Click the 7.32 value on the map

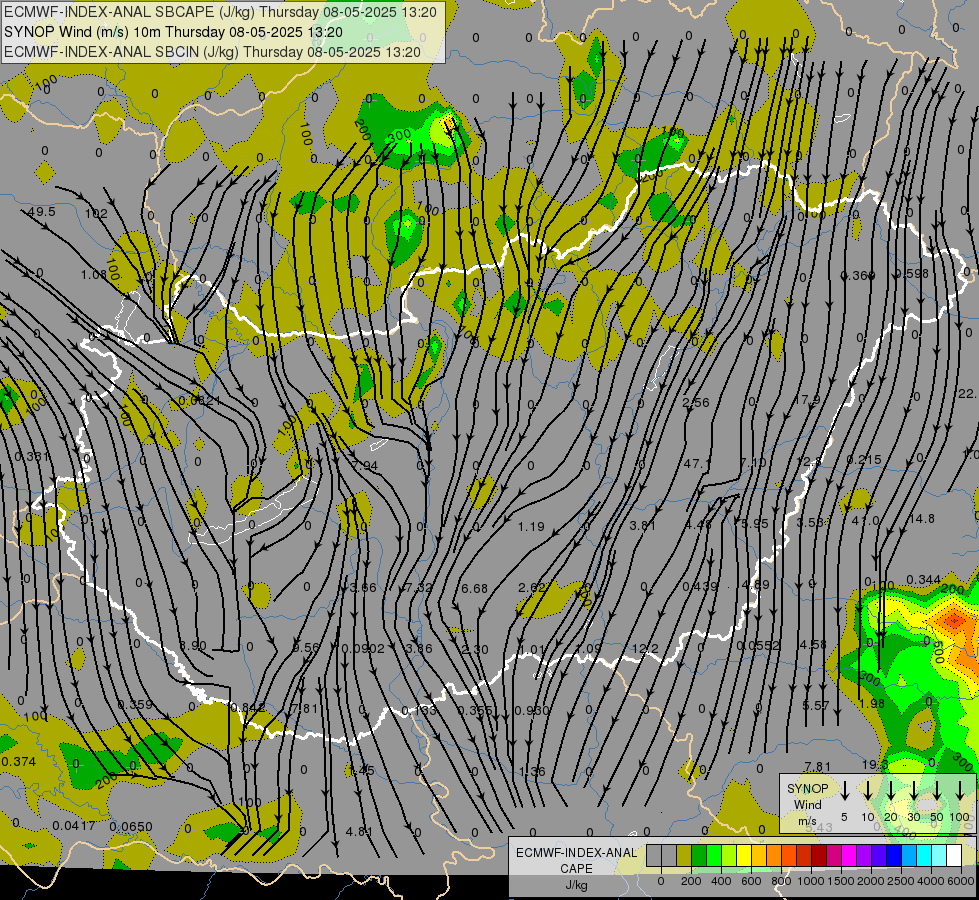tap(418, 588)
